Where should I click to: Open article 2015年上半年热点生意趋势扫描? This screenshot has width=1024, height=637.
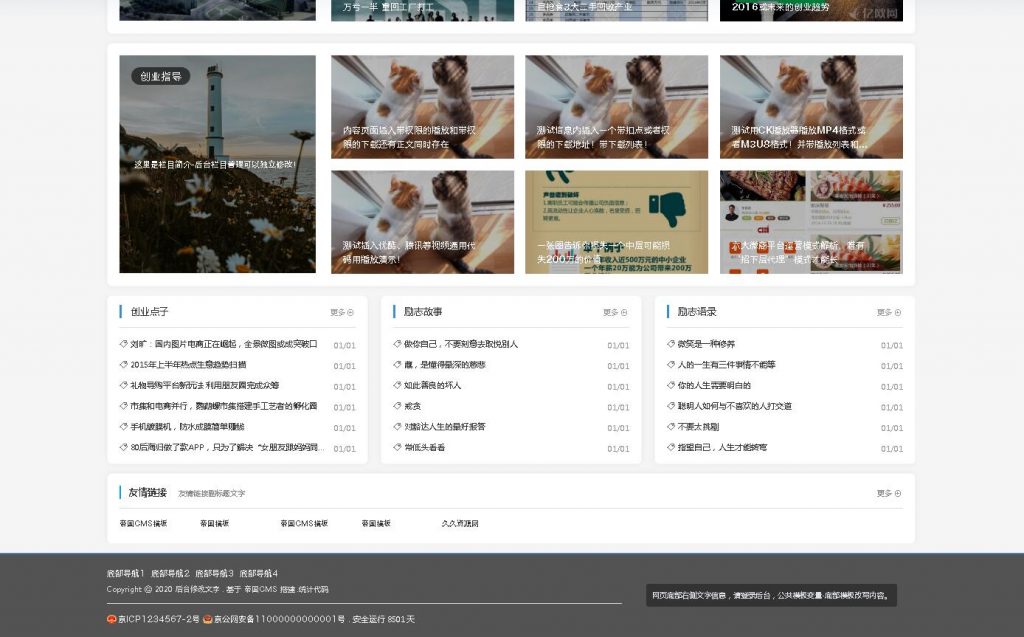pos(188,365)
